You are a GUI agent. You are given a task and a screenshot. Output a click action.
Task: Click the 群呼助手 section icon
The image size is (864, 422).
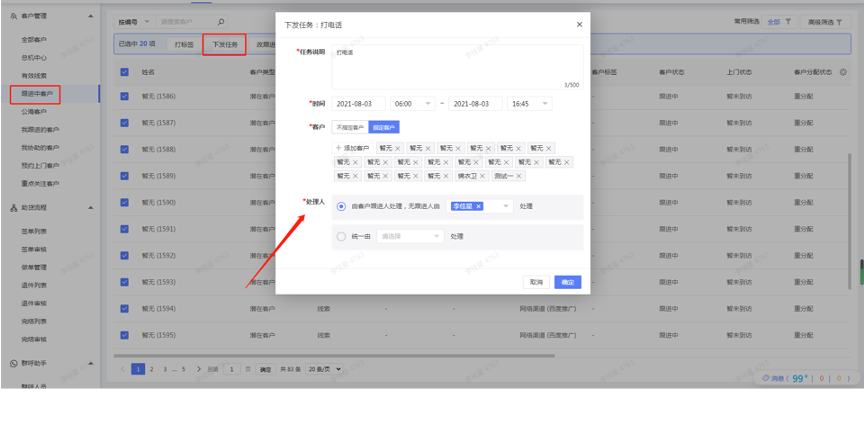pyautogui.click(x=14, y=364)
